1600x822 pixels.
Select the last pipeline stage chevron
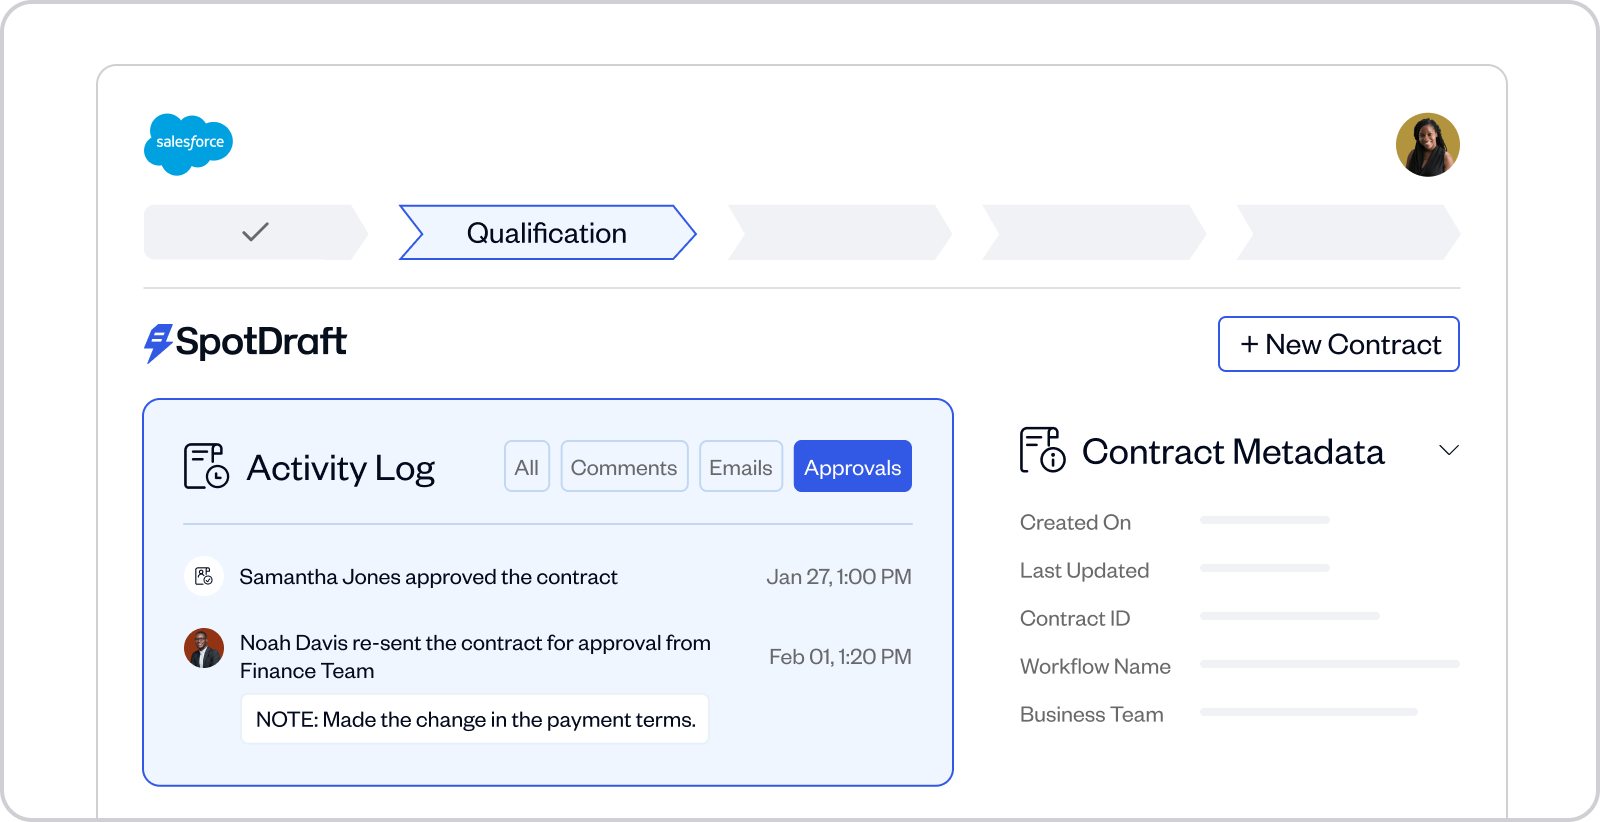click(x=1348, y=232)
